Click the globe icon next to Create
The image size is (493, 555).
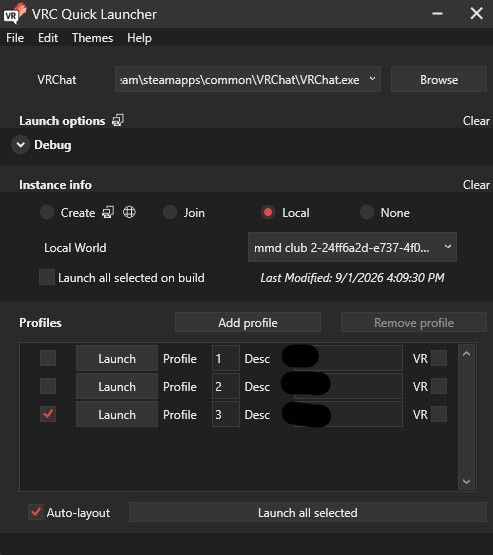click(129, 212)
